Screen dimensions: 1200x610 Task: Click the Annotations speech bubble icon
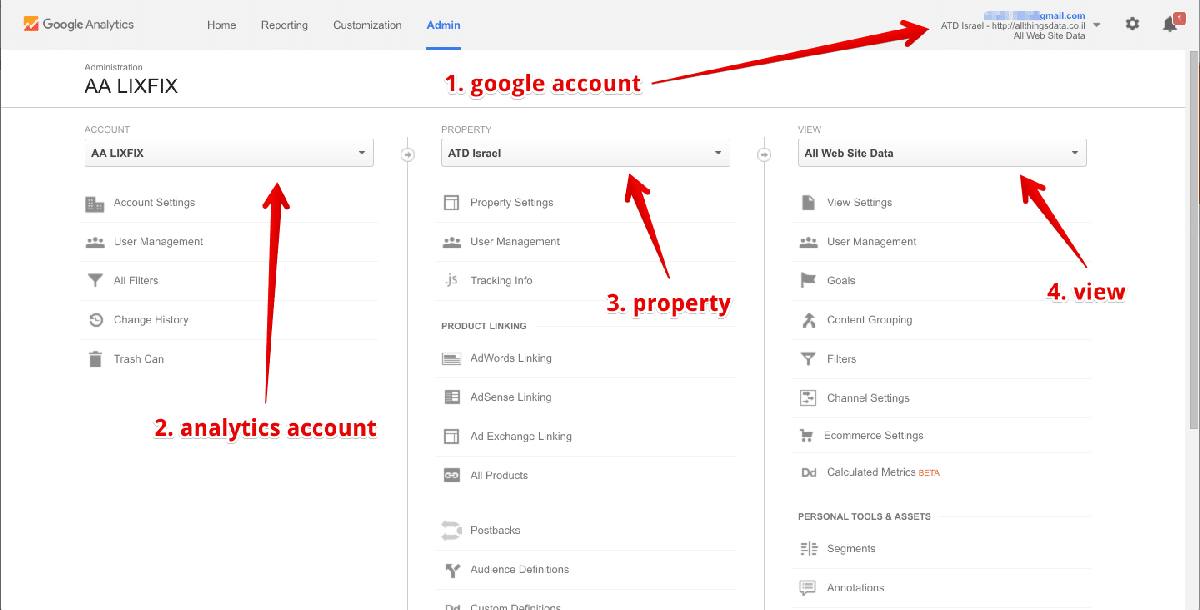coord(808,588)
